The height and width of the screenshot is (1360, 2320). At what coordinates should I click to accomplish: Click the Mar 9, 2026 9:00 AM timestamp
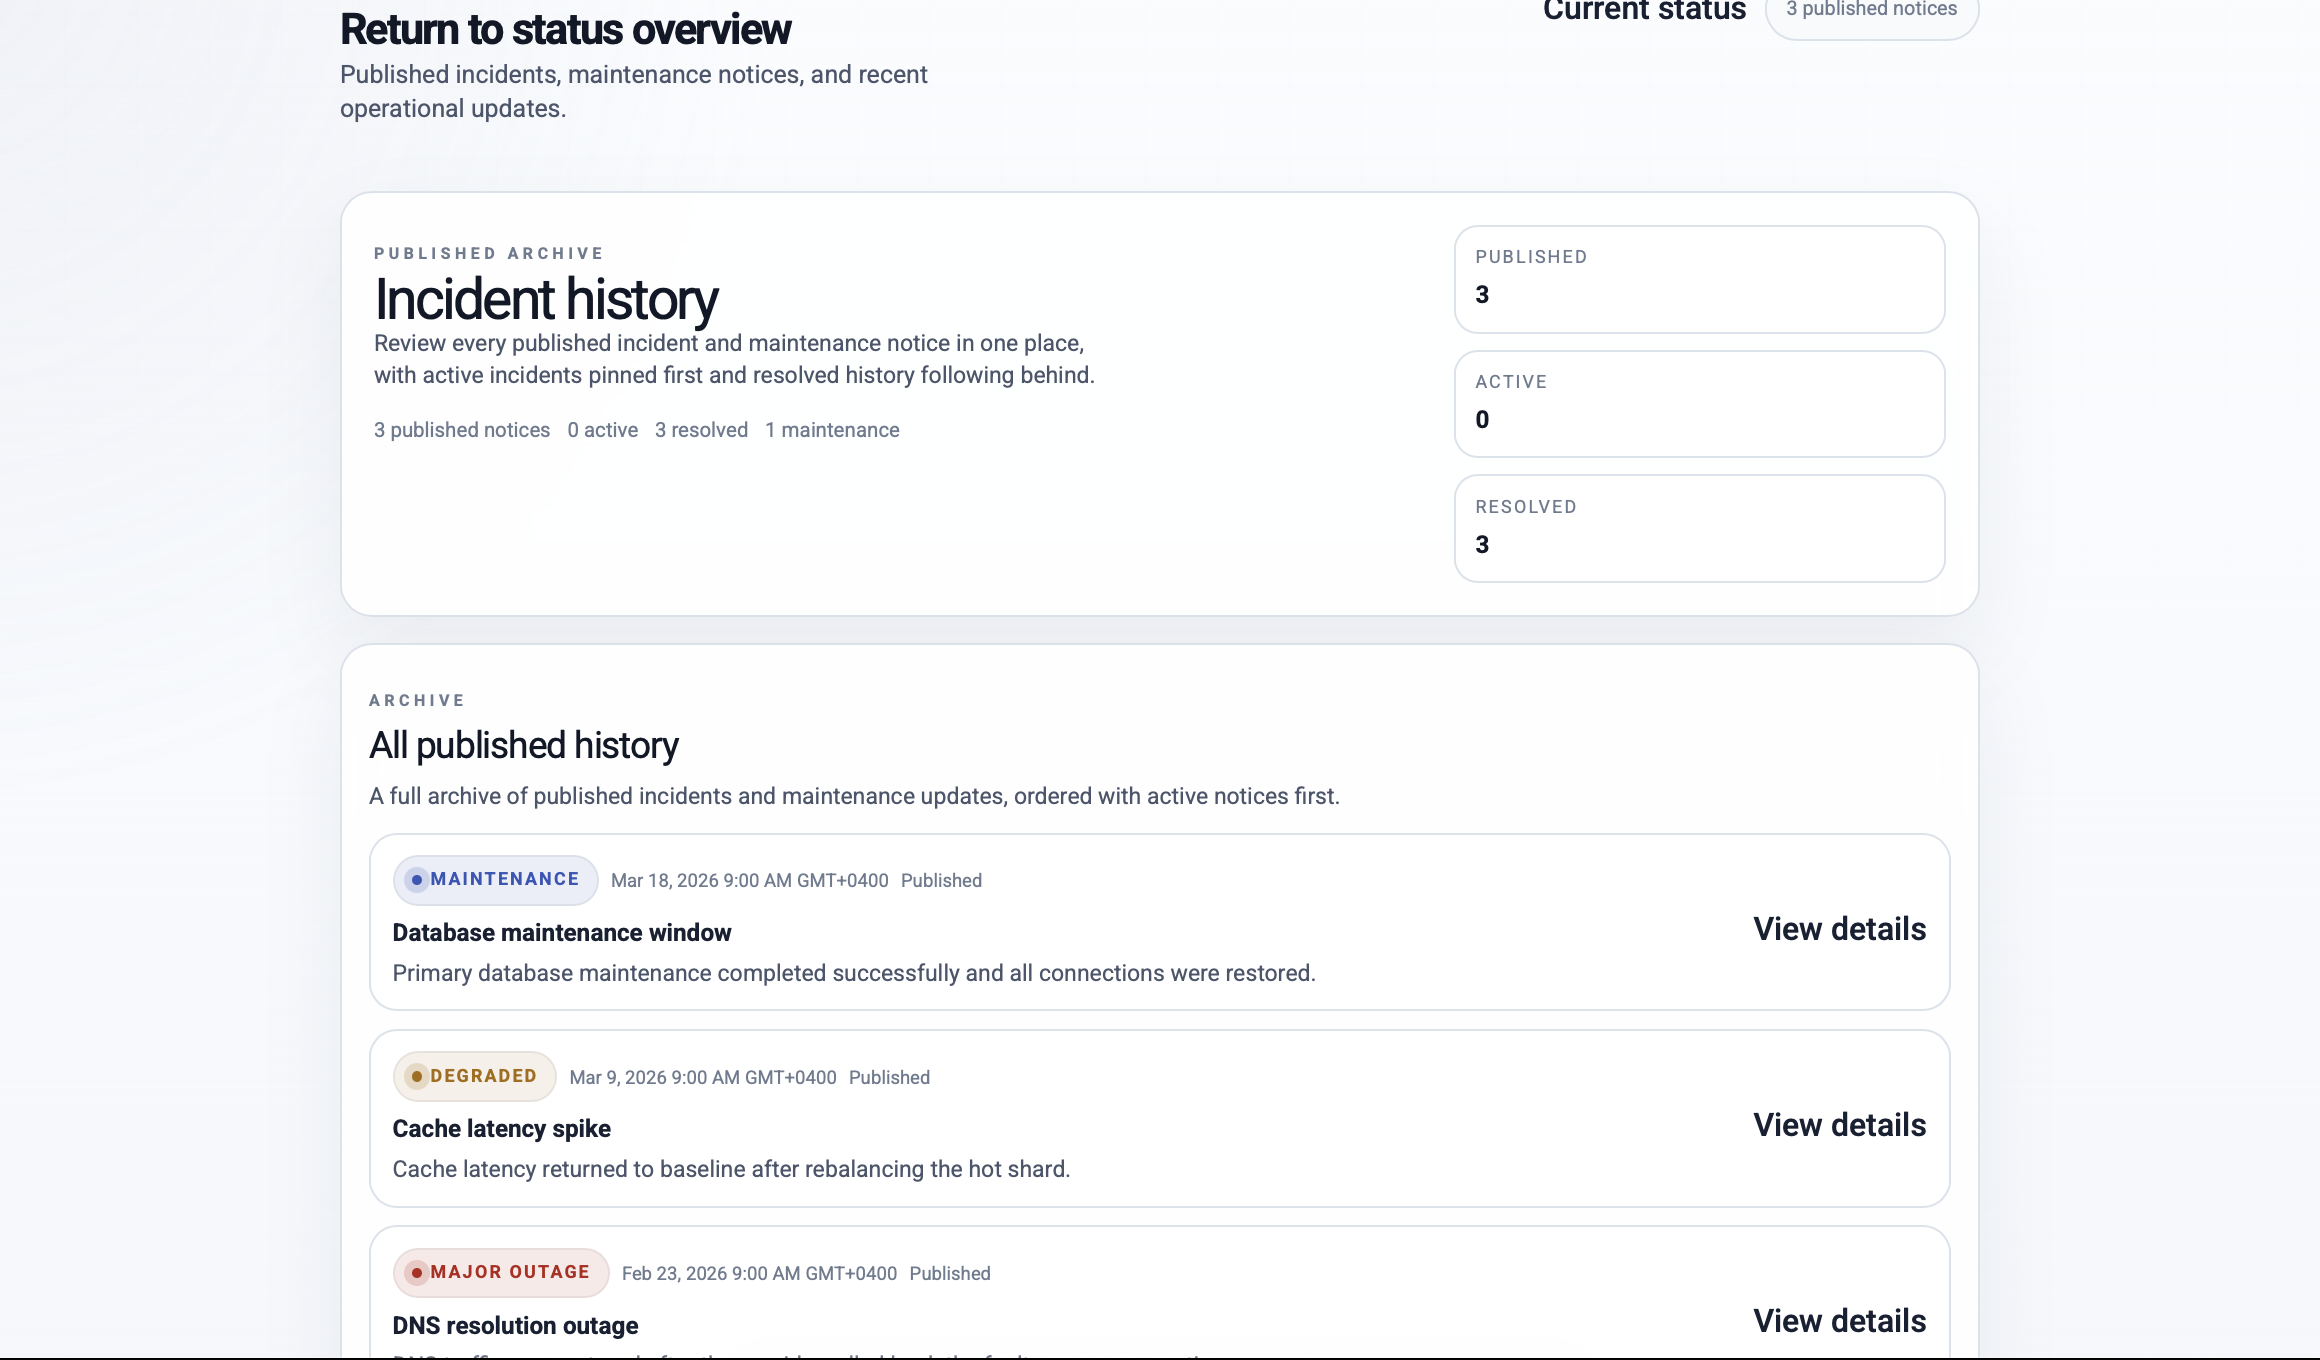[x=702, y=1078]
